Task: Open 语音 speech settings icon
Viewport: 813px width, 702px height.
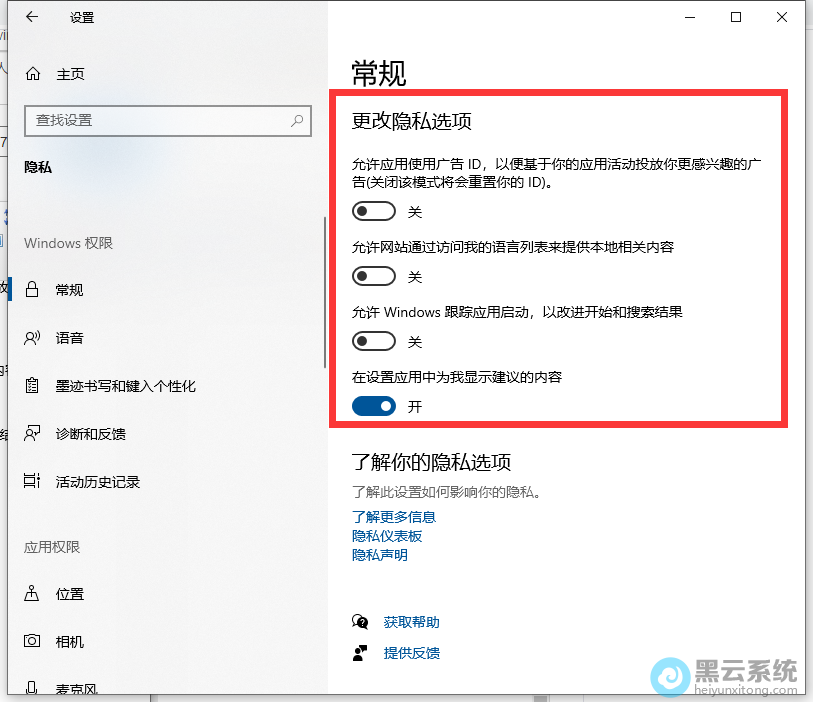Action: tap(33, 338)
